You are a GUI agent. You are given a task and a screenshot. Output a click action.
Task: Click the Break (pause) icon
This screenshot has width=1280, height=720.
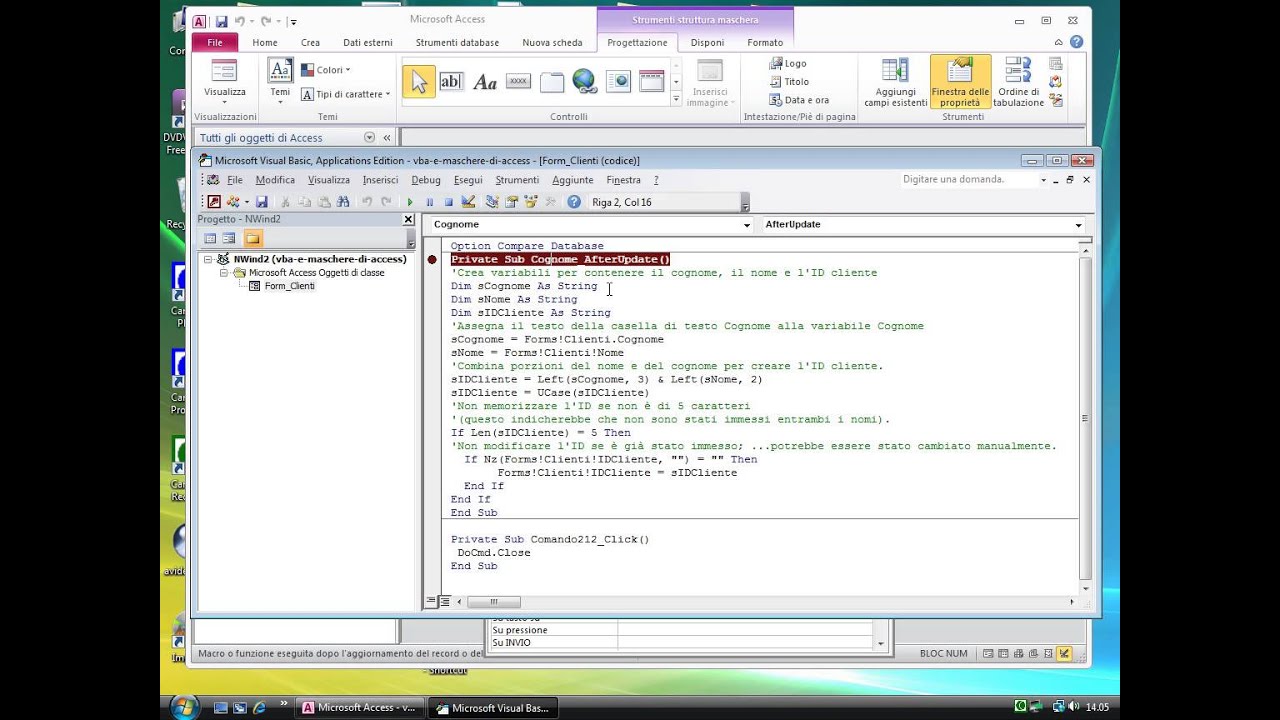tap(430, 202)
